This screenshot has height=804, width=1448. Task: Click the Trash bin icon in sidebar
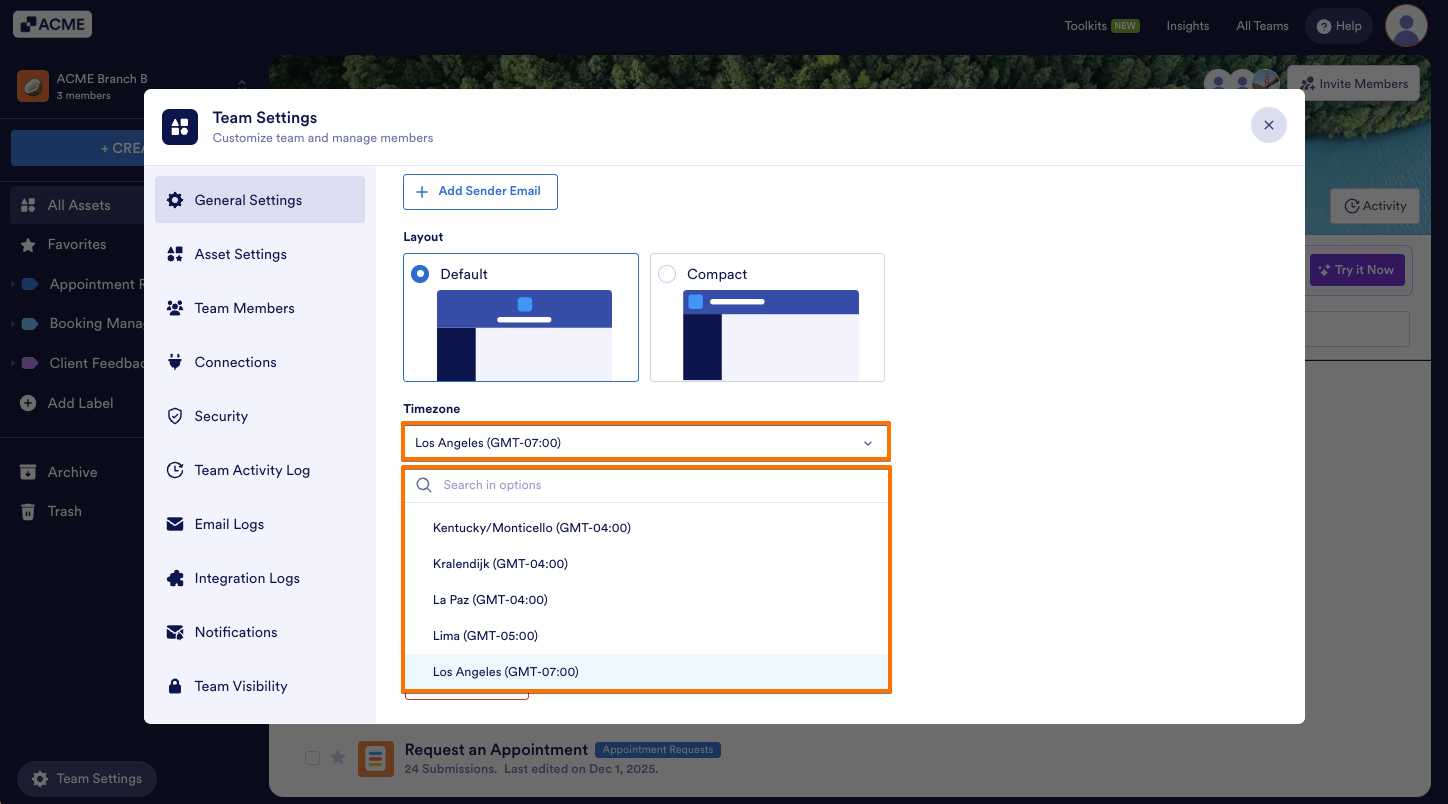click(28, 511)
